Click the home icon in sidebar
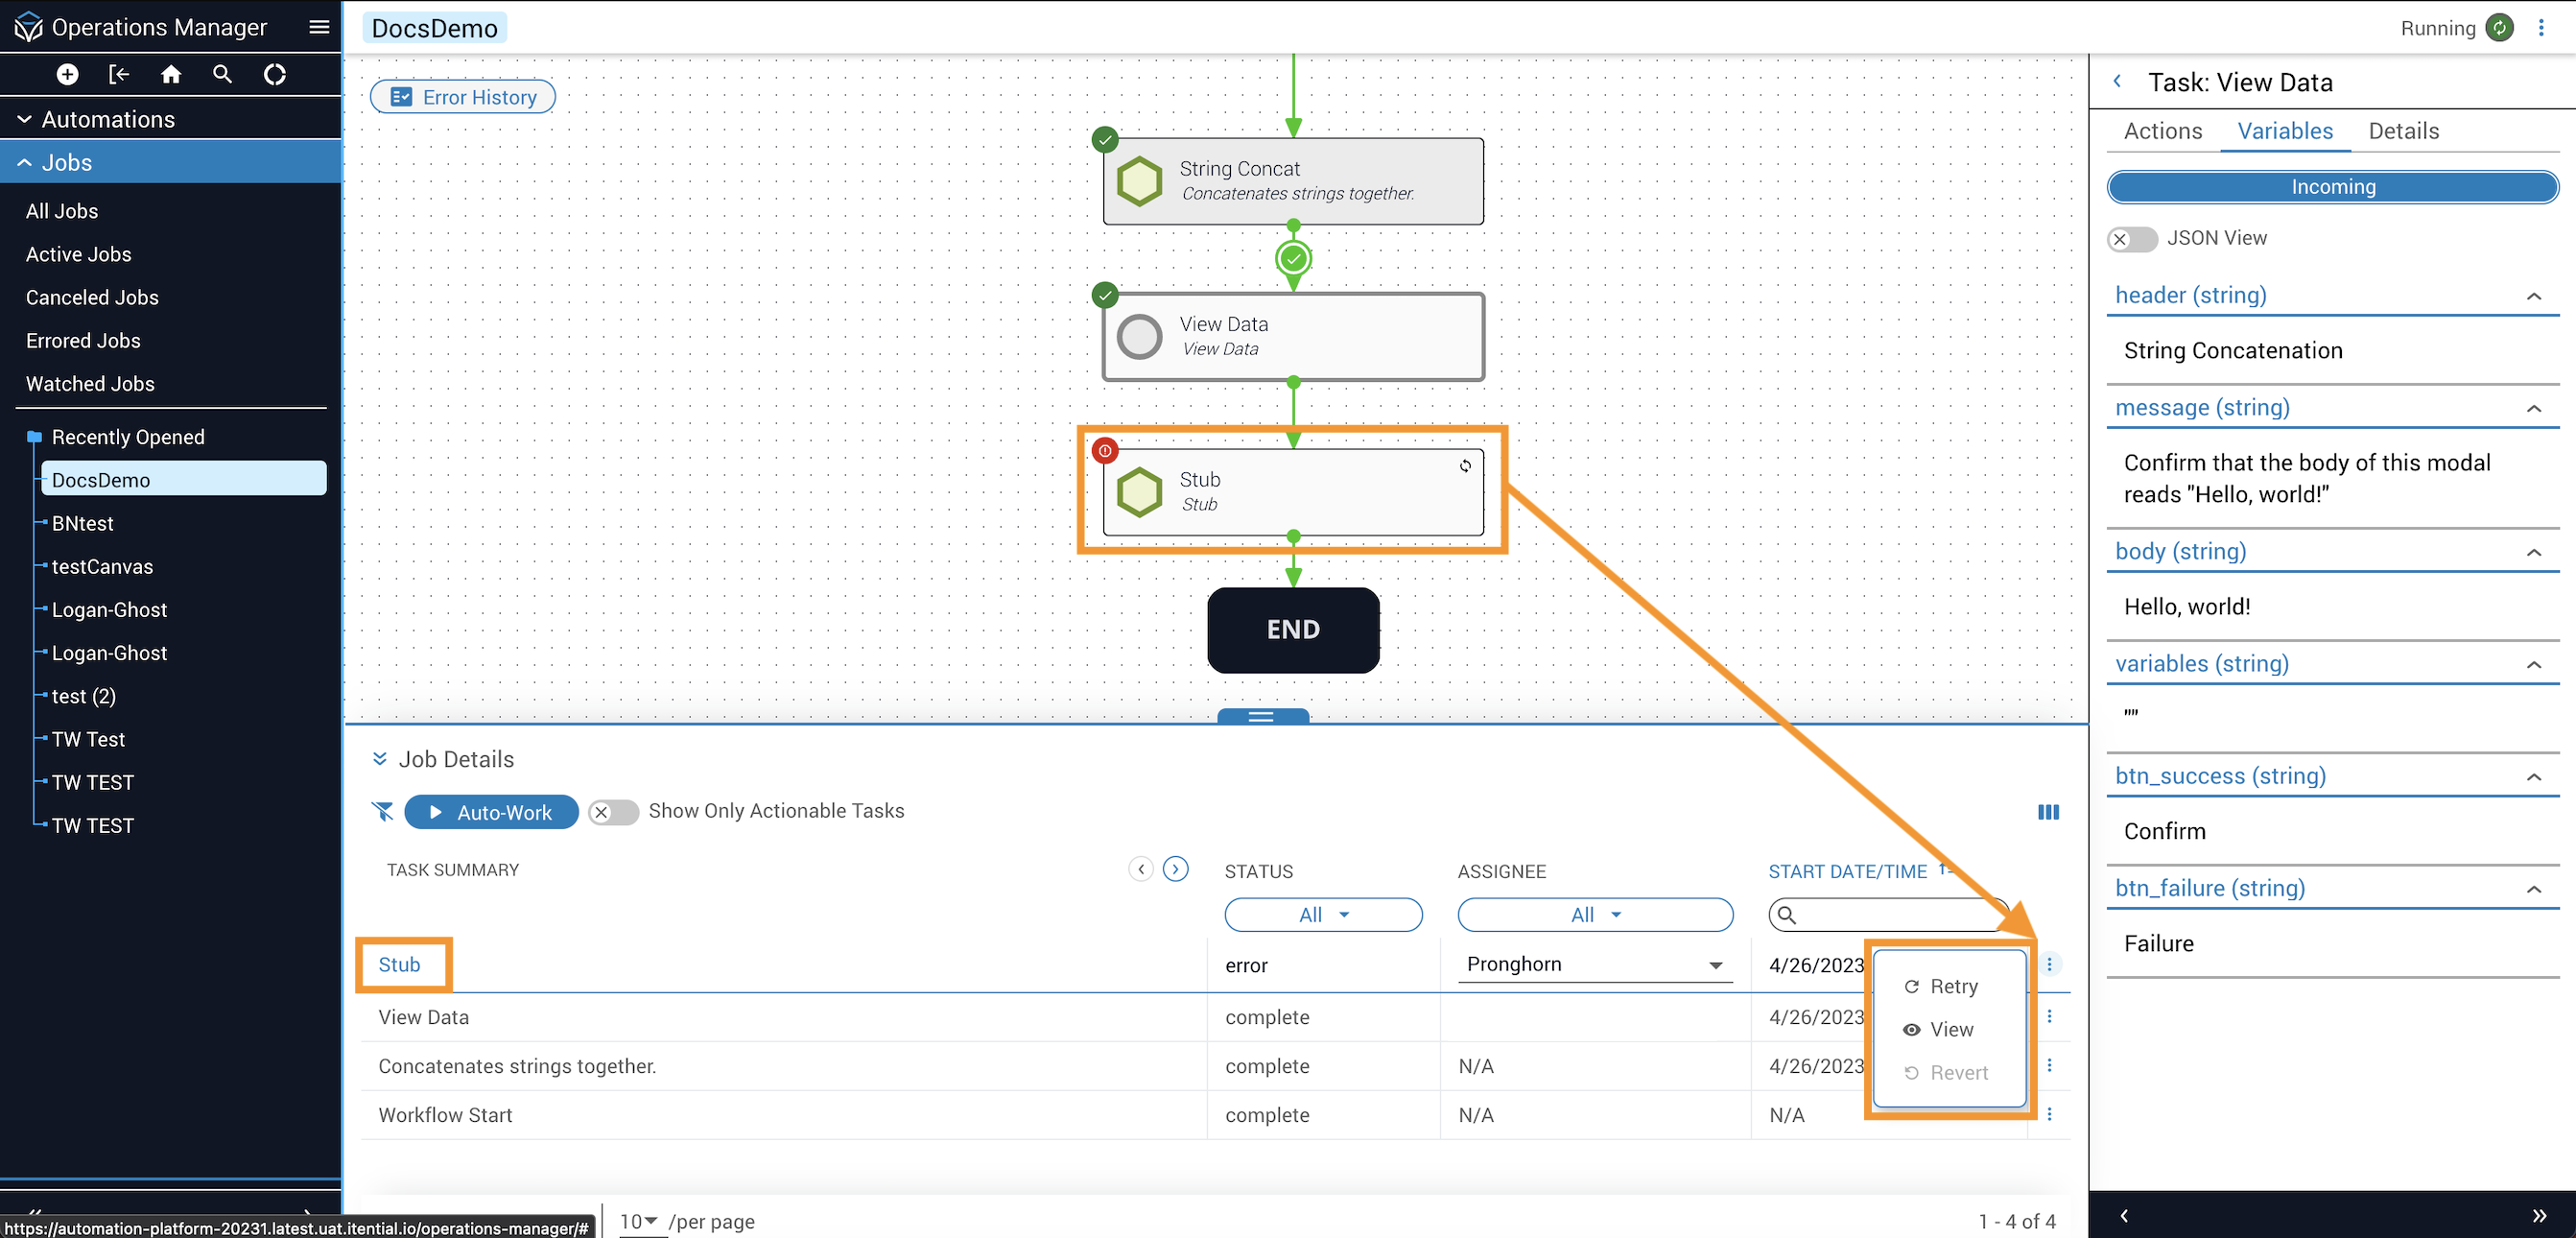This screenshot has width=2576, height=1238. [171, 74]
